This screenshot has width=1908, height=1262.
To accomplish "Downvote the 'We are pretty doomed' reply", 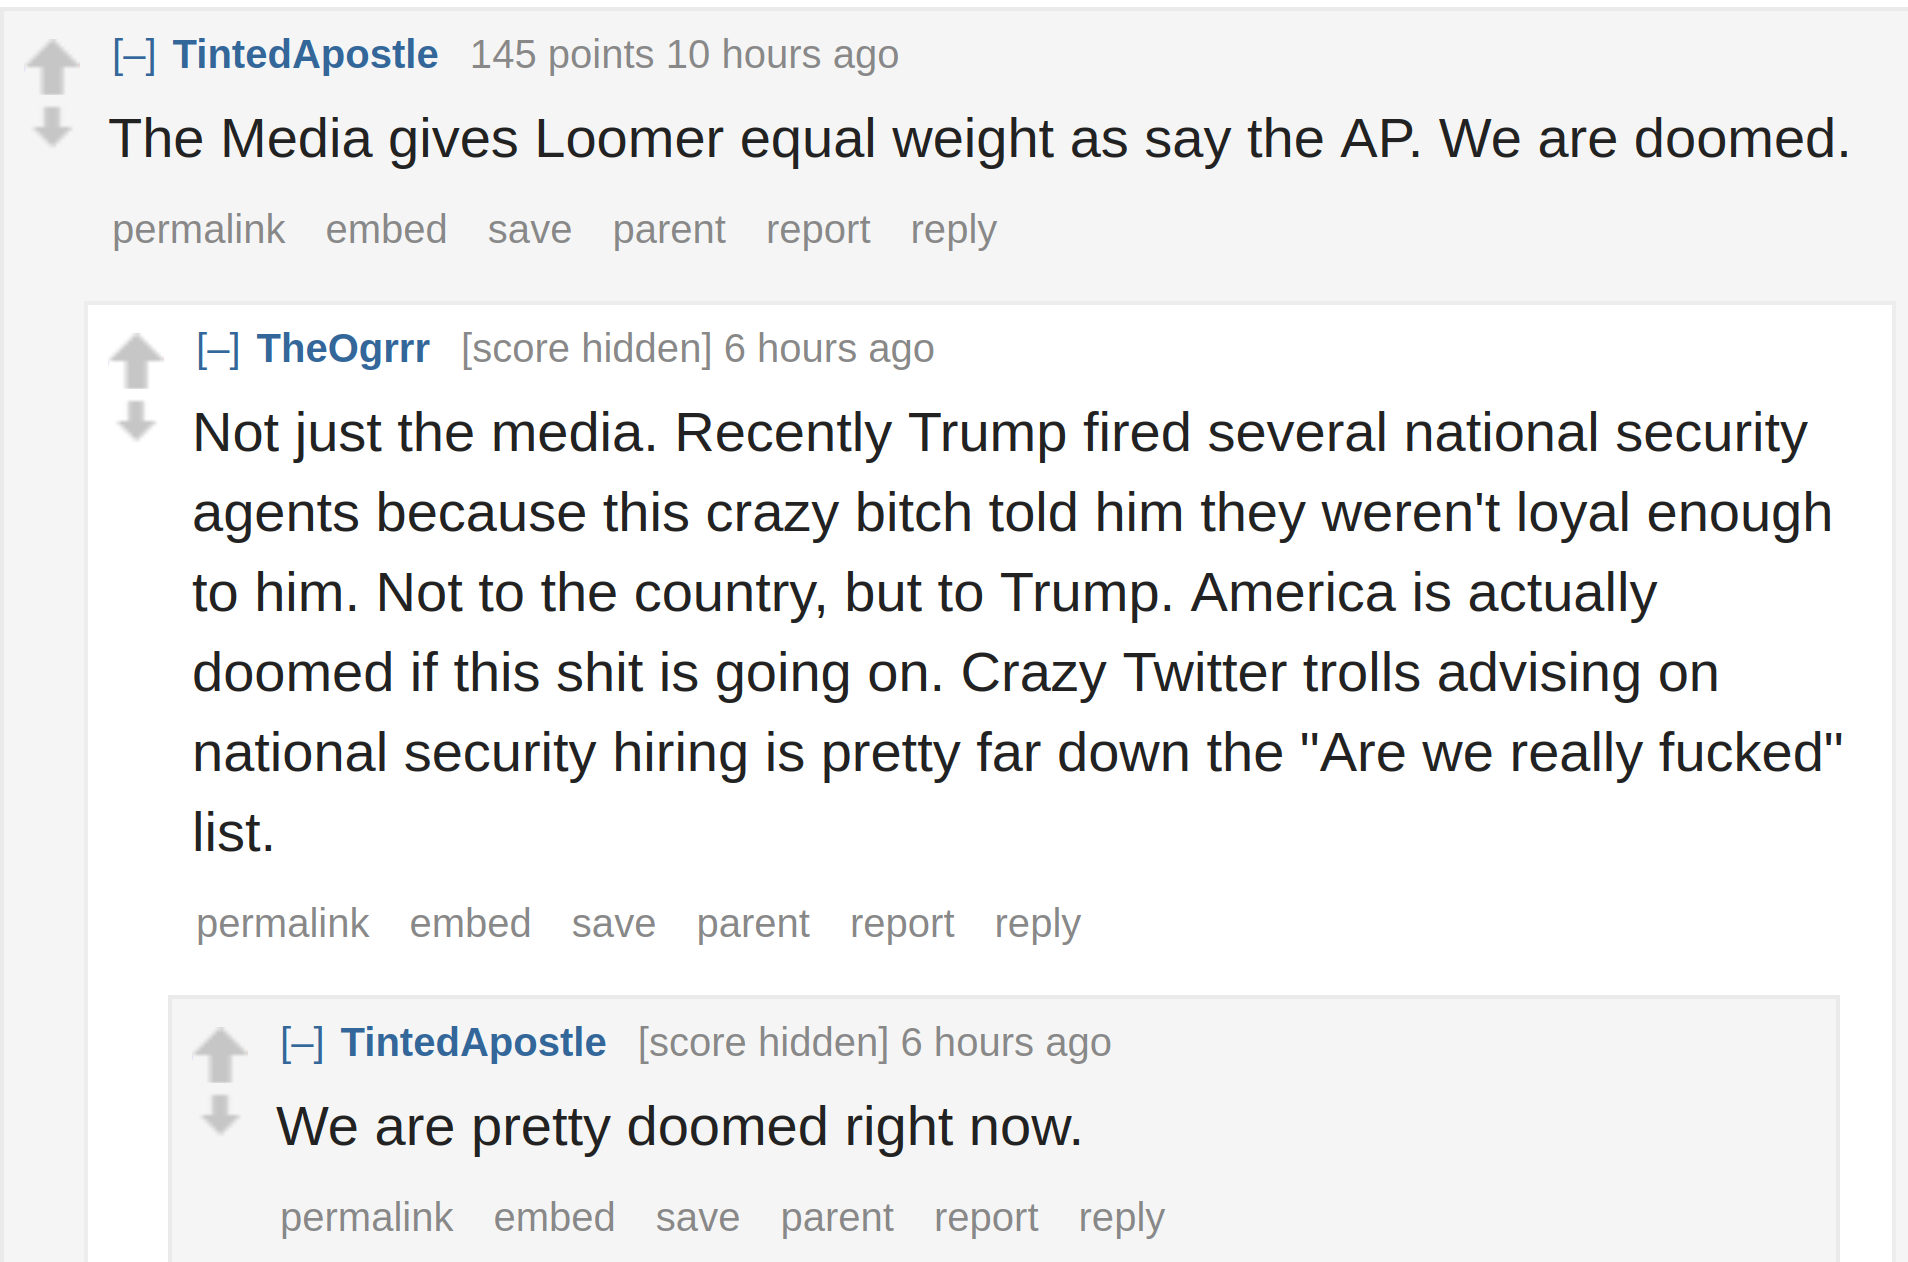I will pos(220,1114).
